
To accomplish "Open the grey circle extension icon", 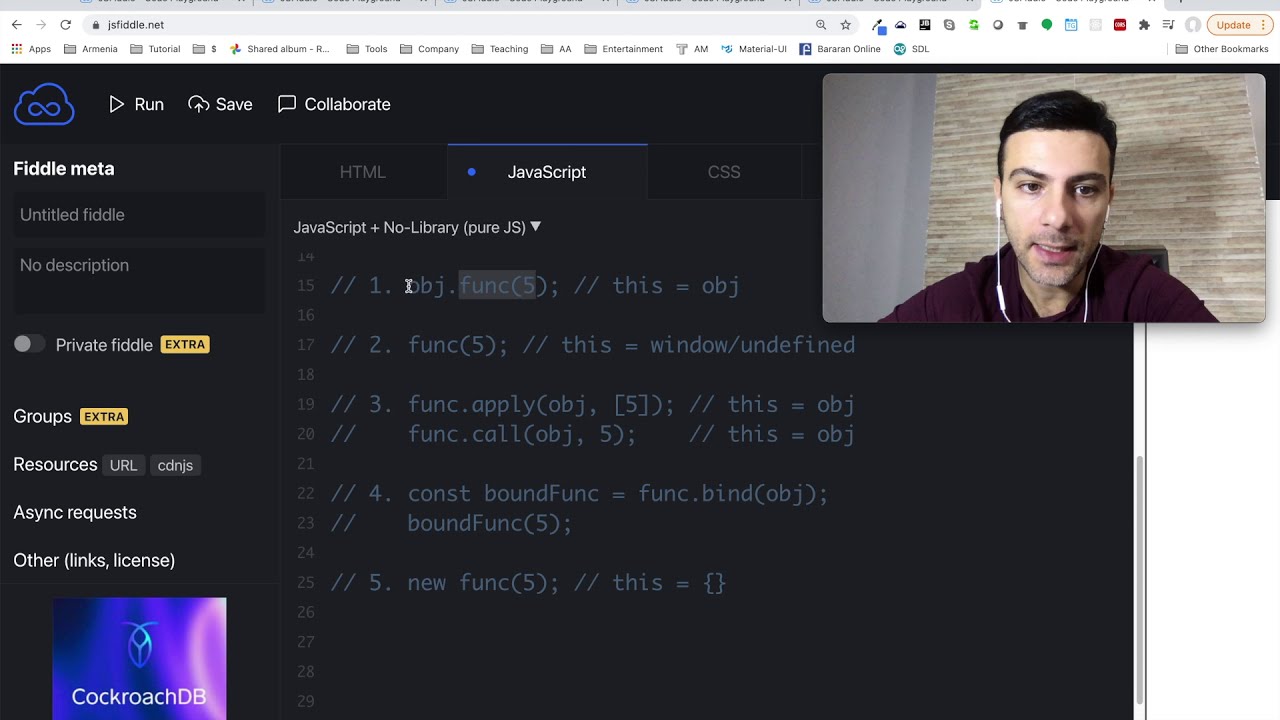I will pyautogui.click(x=998, y=25).
